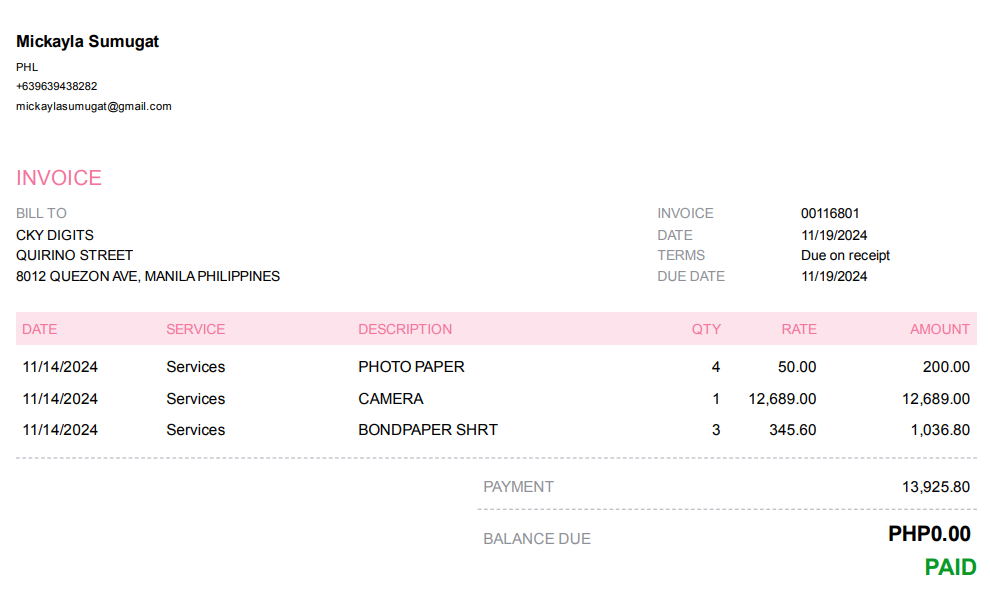Click the SERVICE column header

(196, 329)
